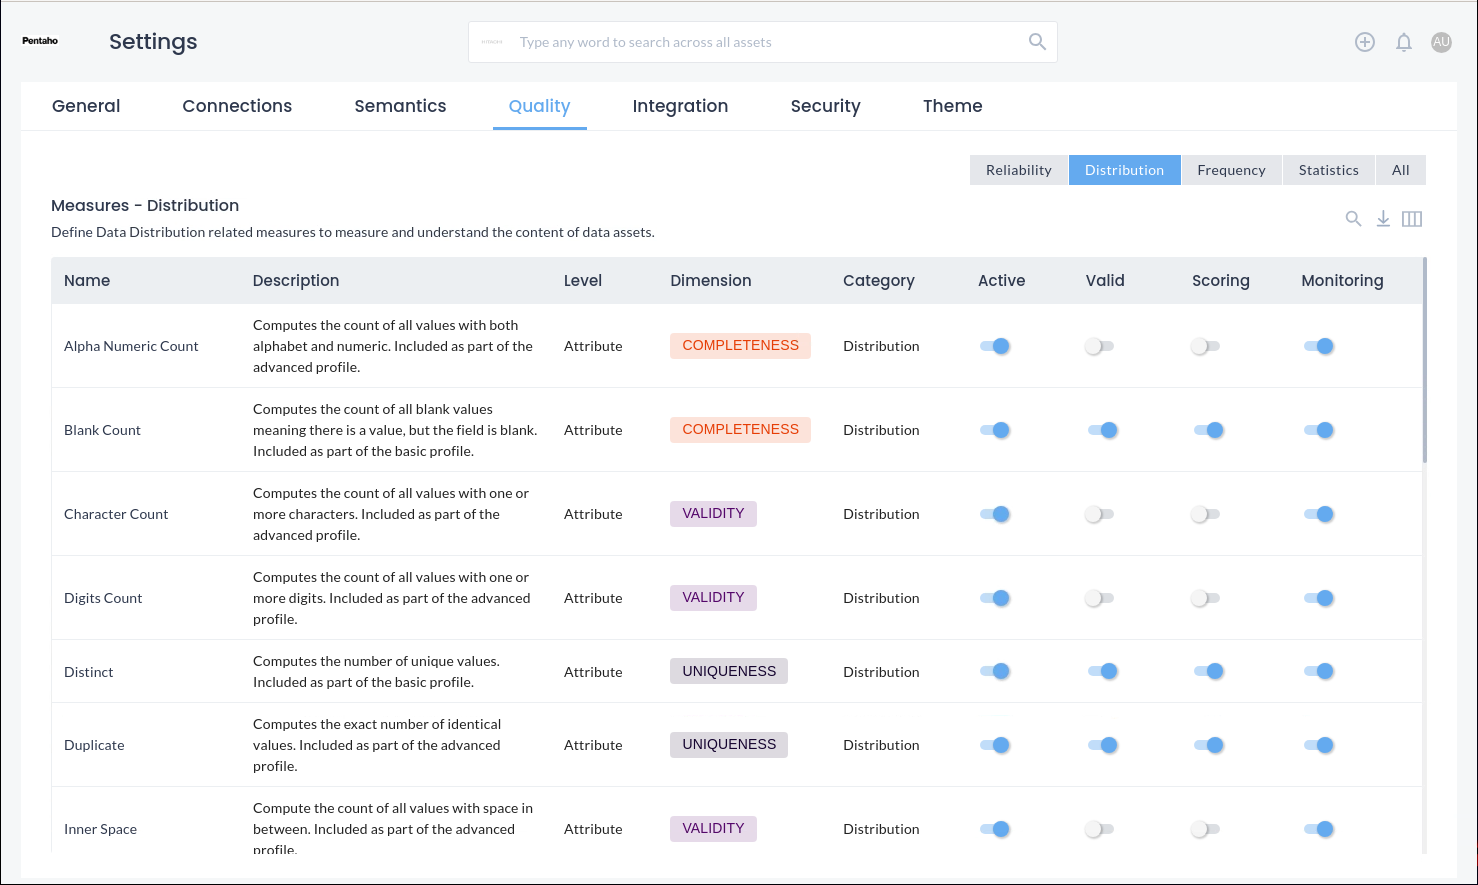Open the column chooser icon
1478x885 pixels.
click(x=1412, y=219)
